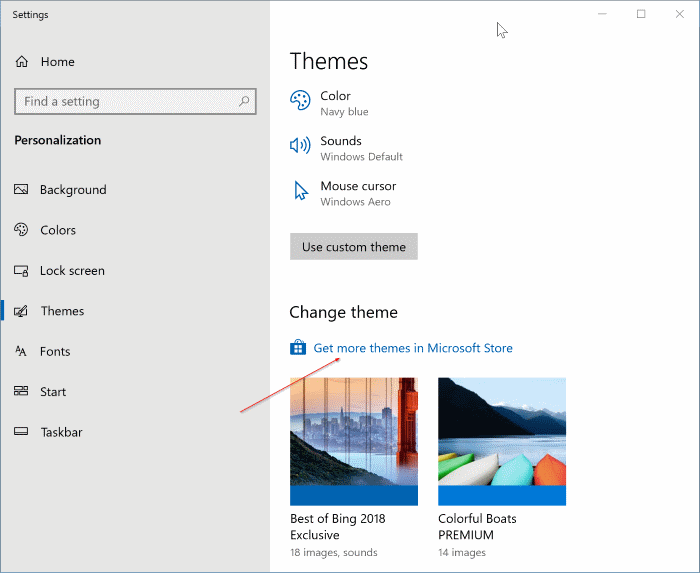Close the Settings window
700x573 pixels.
tap(679, 14)
